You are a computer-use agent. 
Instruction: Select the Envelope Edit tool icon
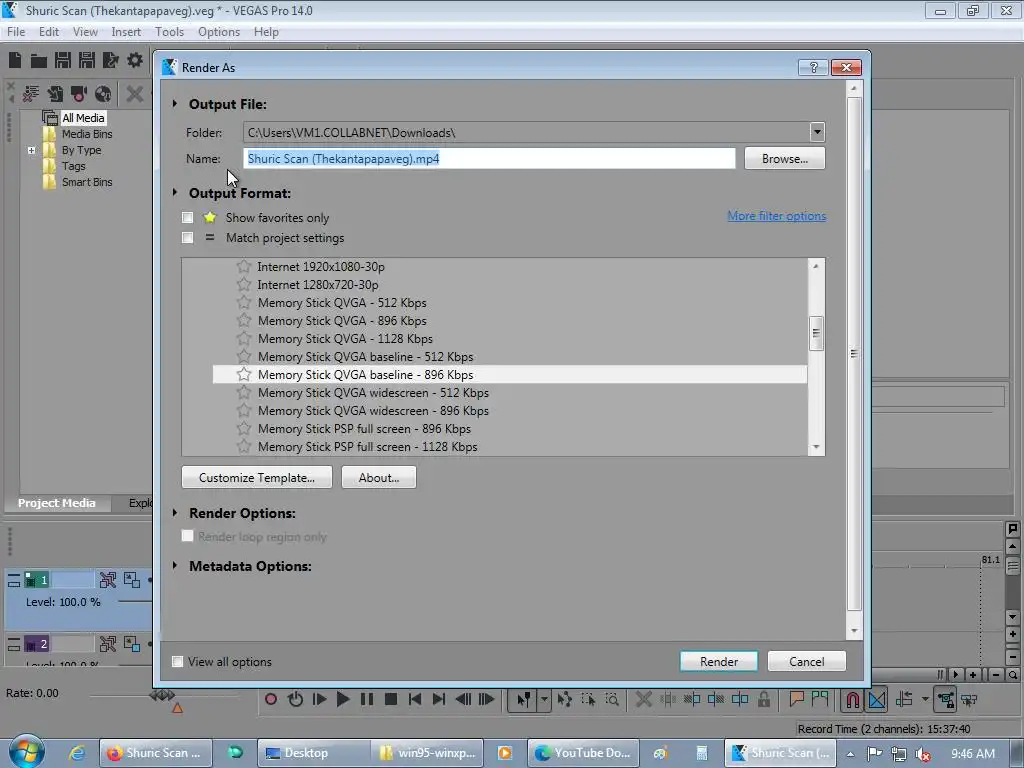(565, 699)
